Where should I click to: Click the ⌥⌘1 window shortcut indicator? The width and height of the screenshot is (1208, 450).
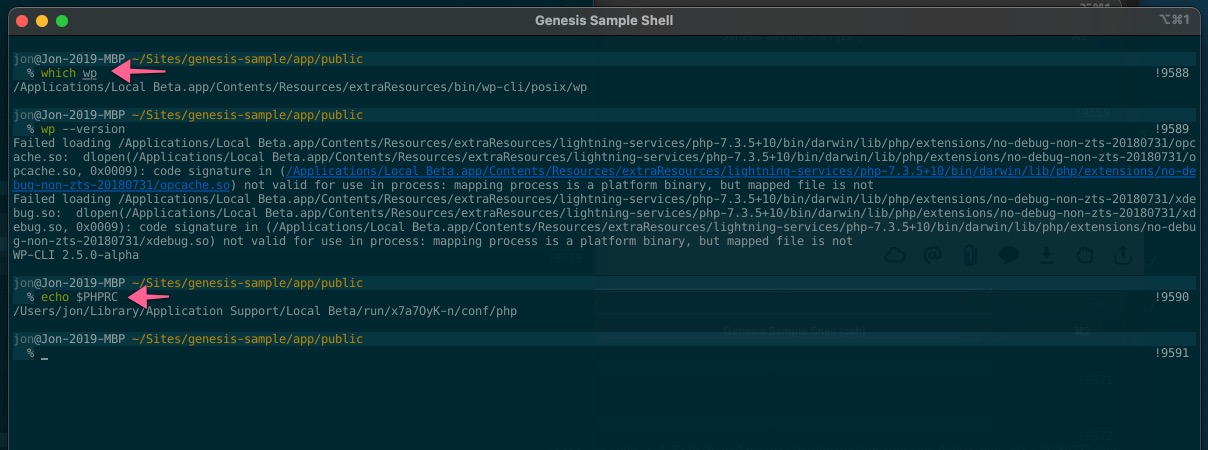click(x=1173, y=20)
